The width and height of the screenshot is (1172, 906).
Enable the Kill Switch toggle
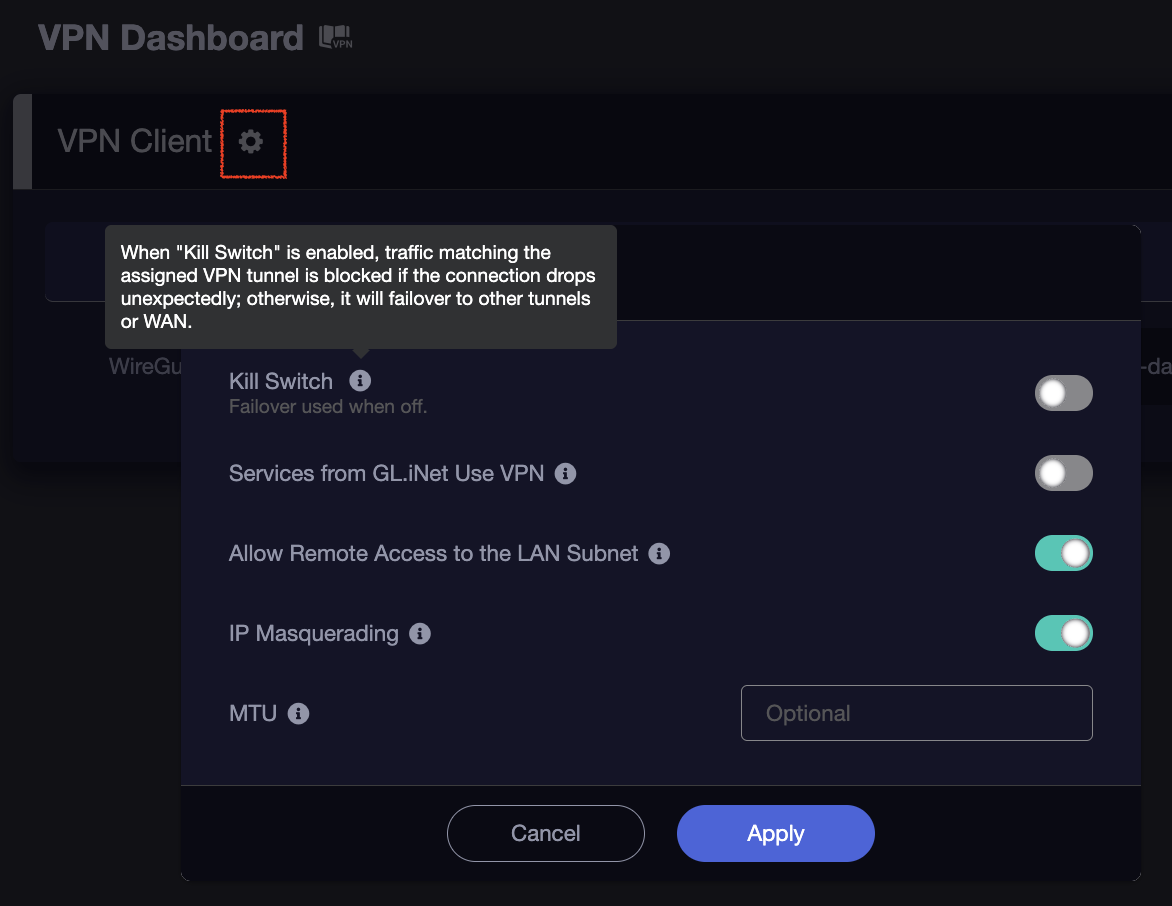[1064, 393]
